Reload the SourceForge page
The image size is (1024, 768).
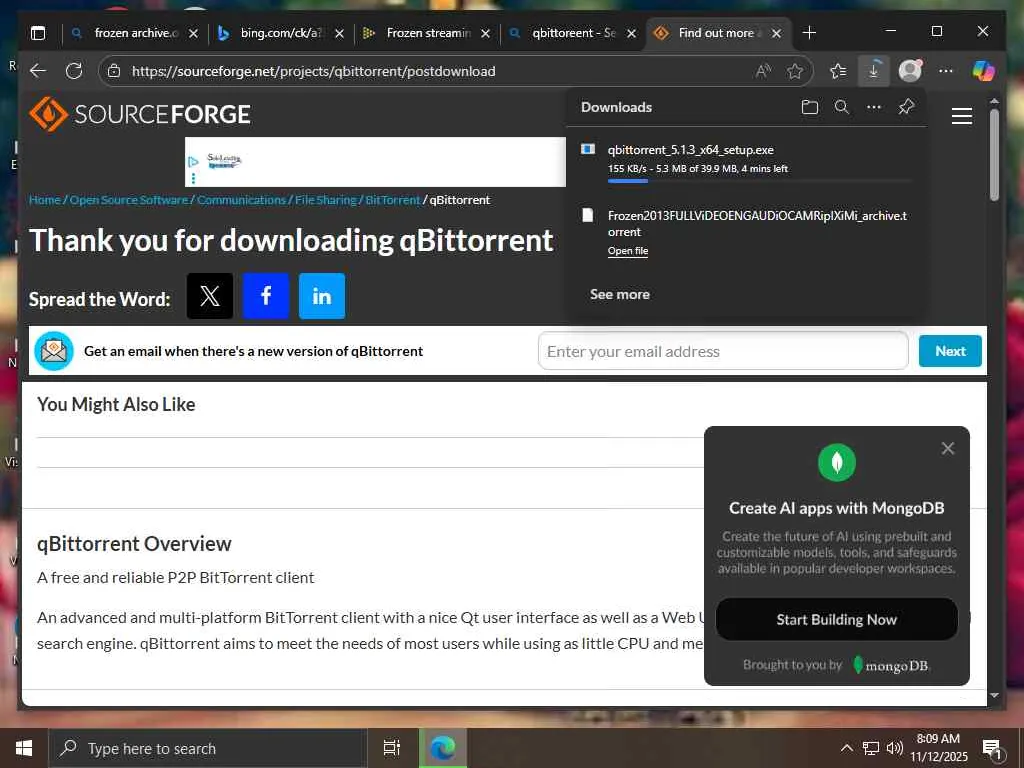[x=74, y=71]
